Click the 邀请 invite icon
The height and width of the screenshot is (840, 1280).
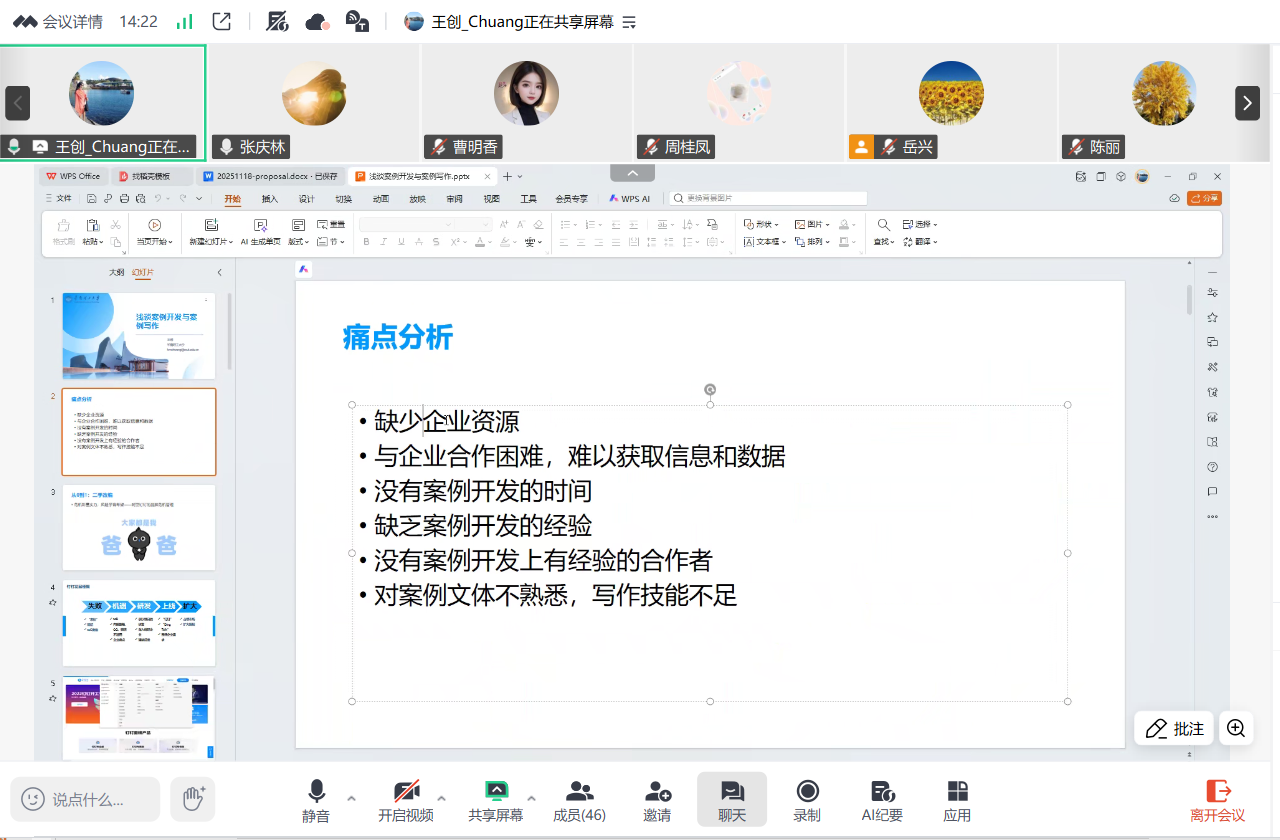657,793
